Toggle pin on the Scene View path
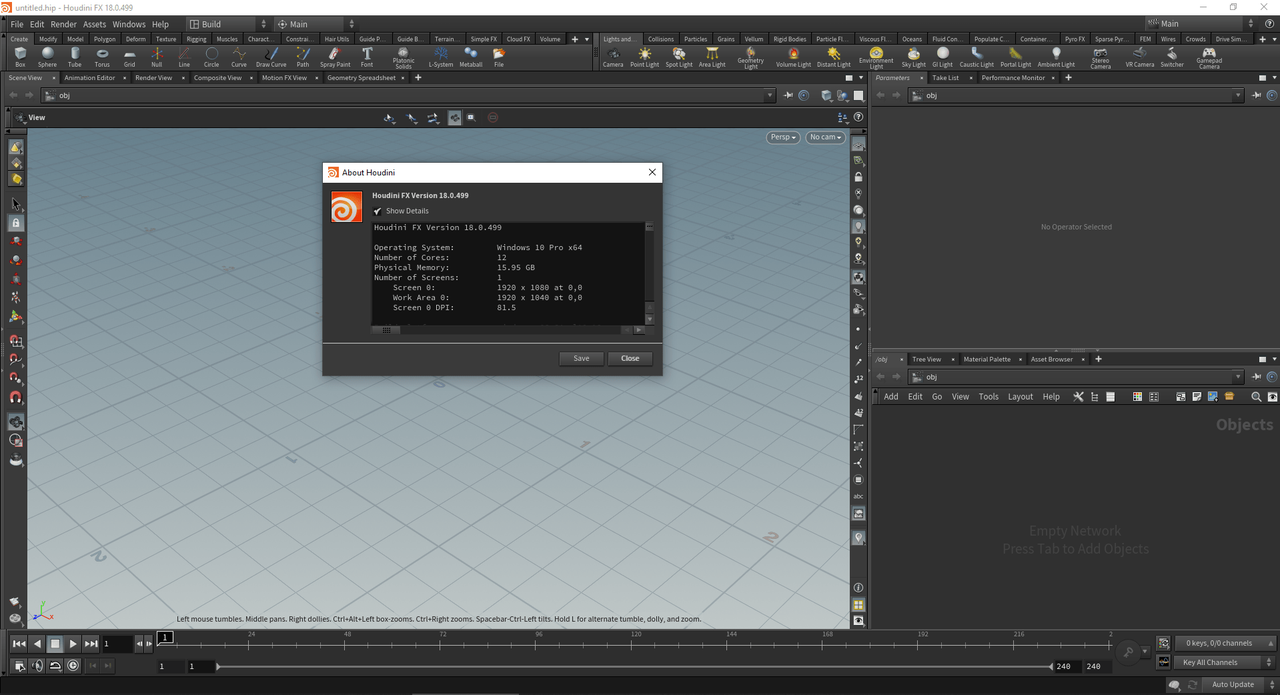This screenshot has width=1280, height=695. click(788, 95)
